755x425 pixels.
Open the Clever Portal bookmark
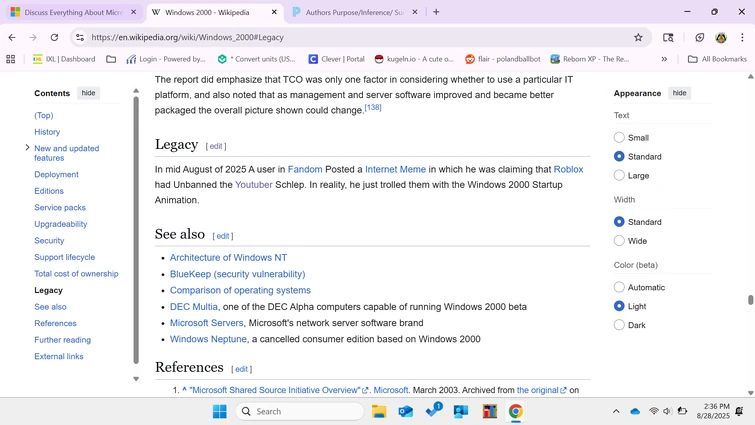pos(337,59)
